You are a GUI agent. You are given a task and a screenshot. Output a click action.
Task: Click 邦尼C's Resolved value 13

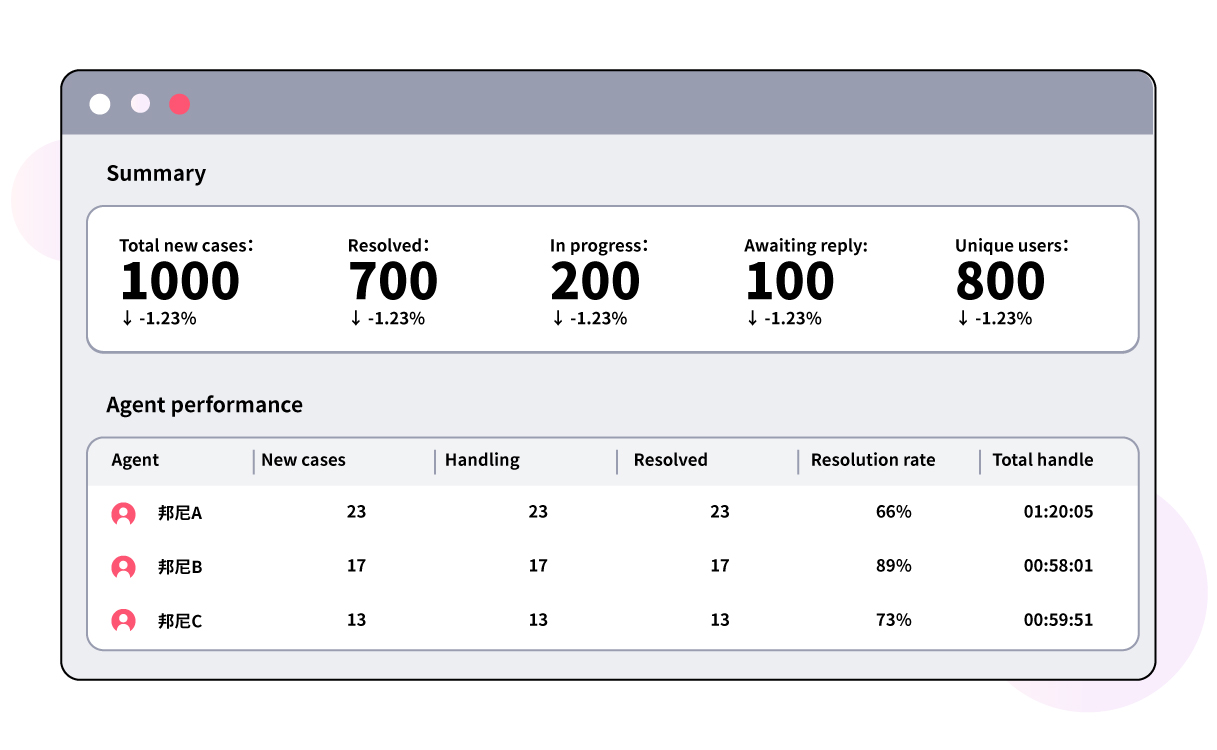(720, 620)
